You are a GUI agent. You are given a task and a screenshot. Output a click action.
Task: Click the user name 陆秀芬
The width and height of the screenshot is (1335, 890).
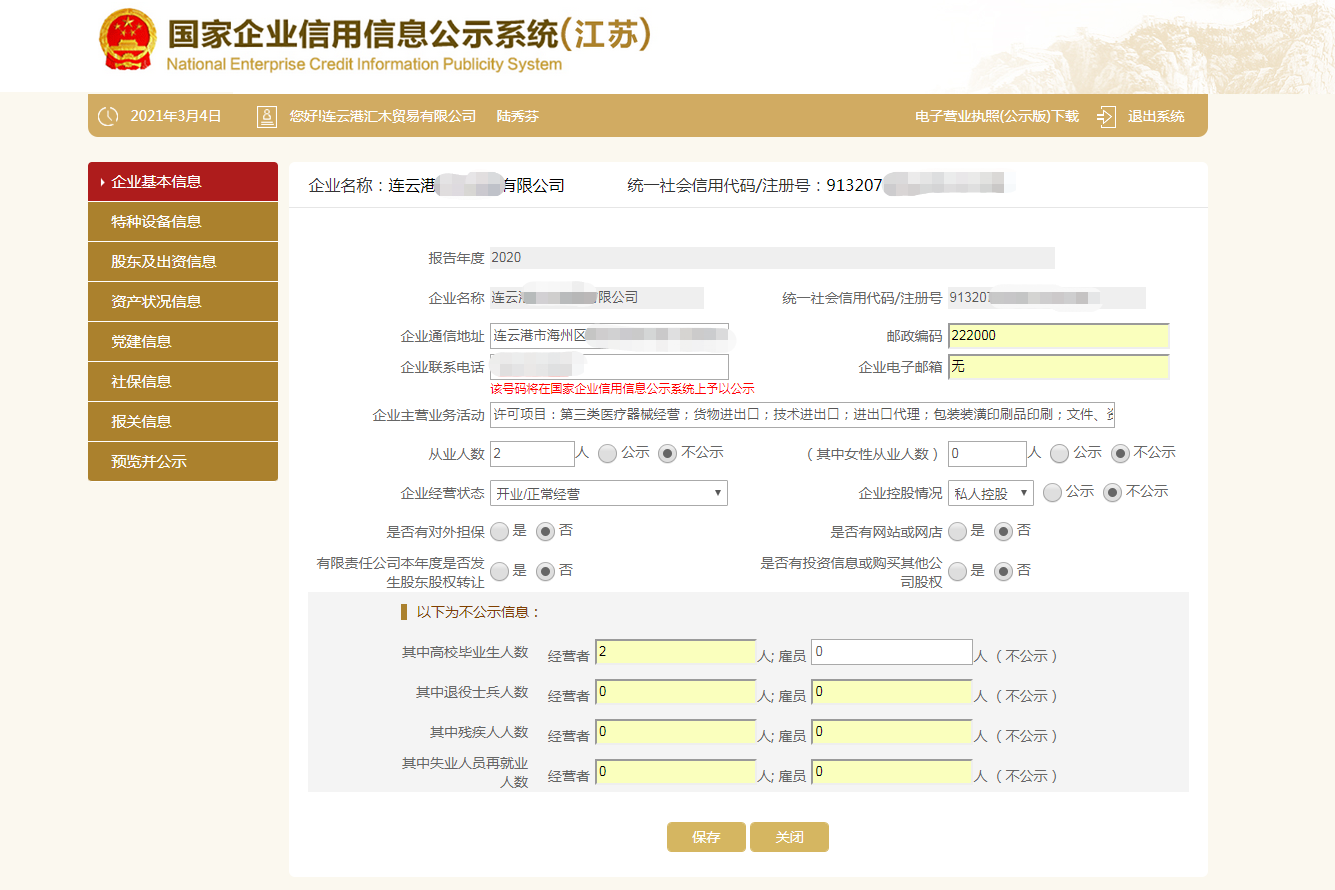518,116
